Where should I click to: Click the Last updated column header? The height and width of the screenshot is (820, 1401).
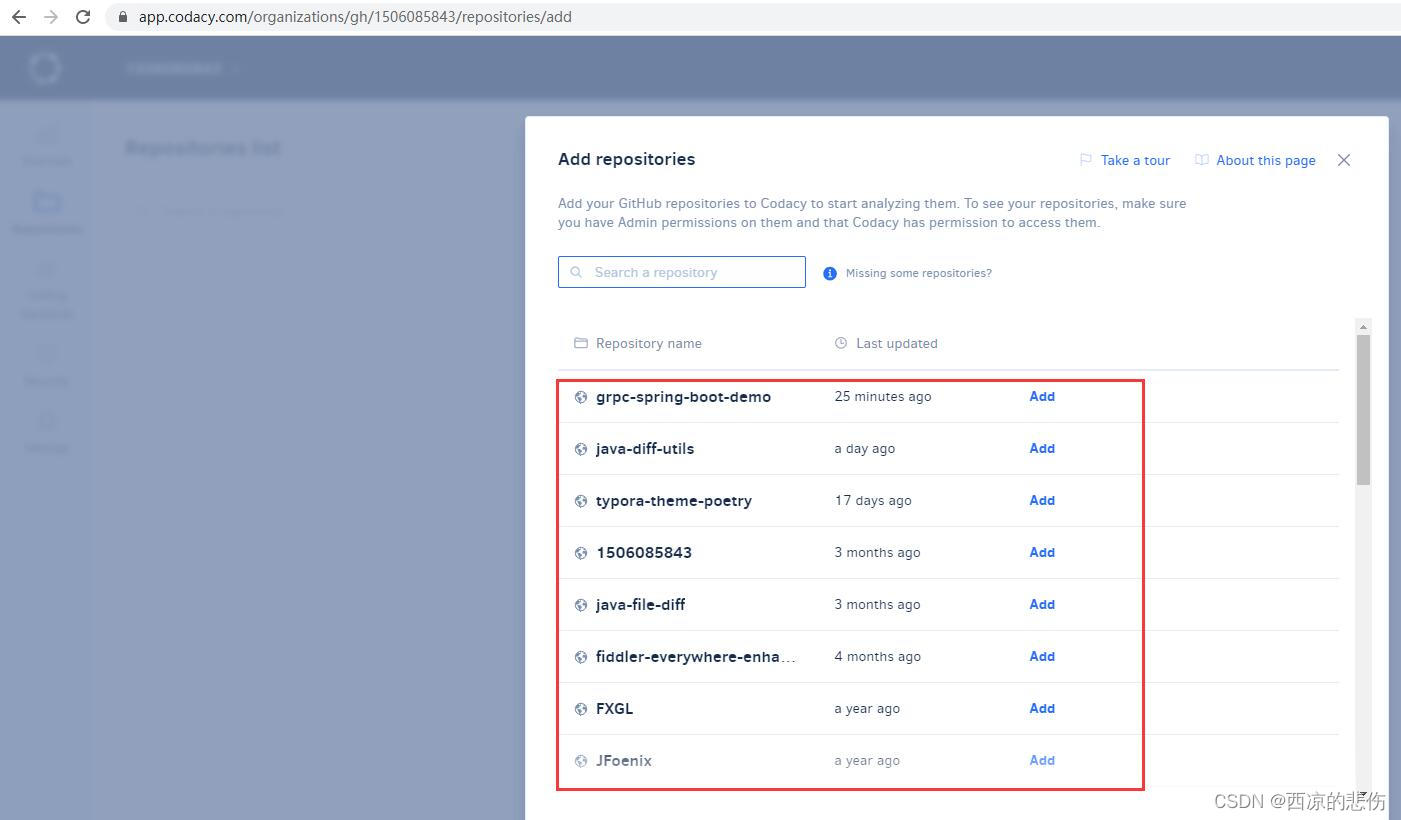tap(897, 343)
